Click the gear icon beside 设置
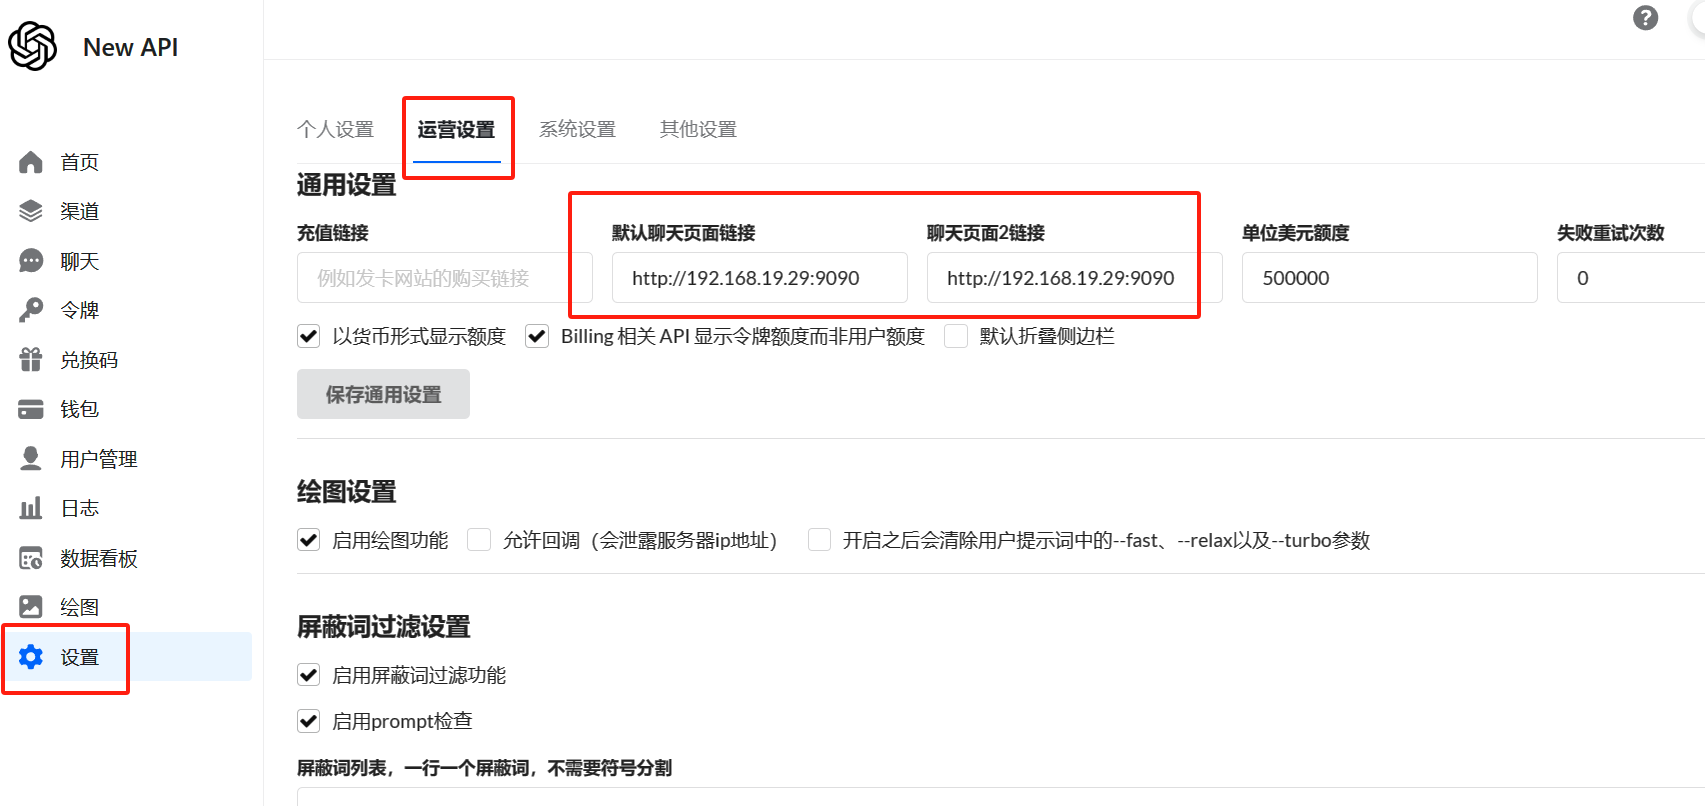The image size is (1705, 806). click(x=31, y=657)
